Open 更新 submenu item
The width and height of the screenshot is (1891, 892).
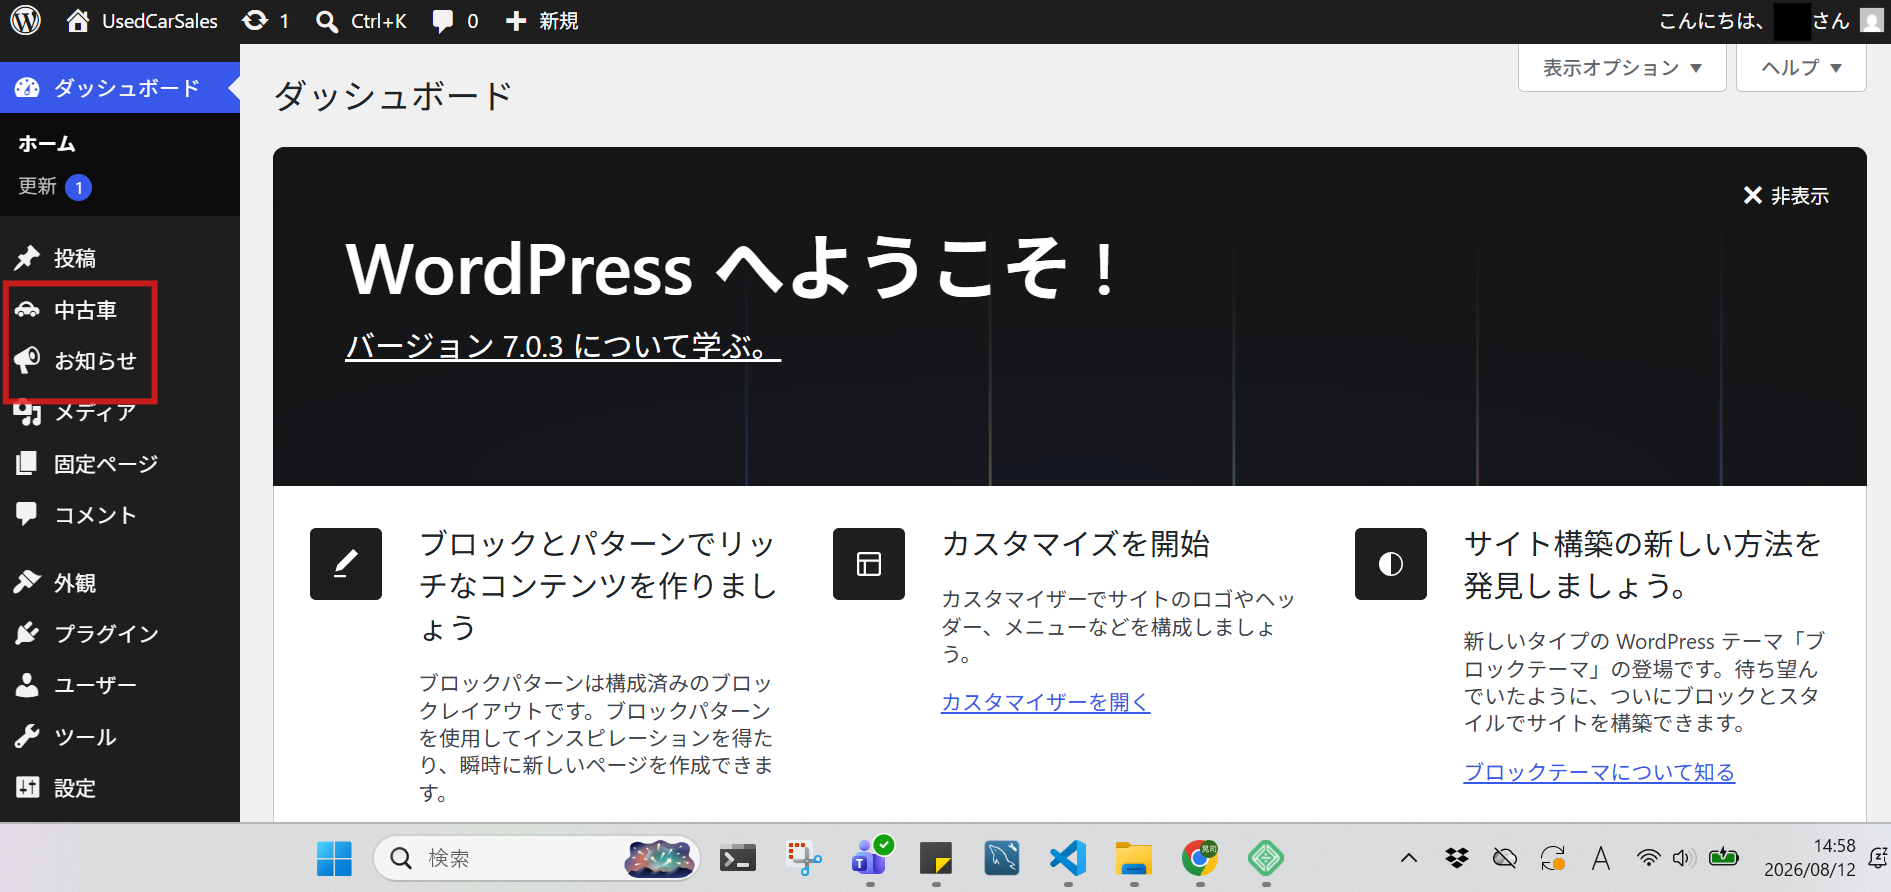[x=55, y=187]
